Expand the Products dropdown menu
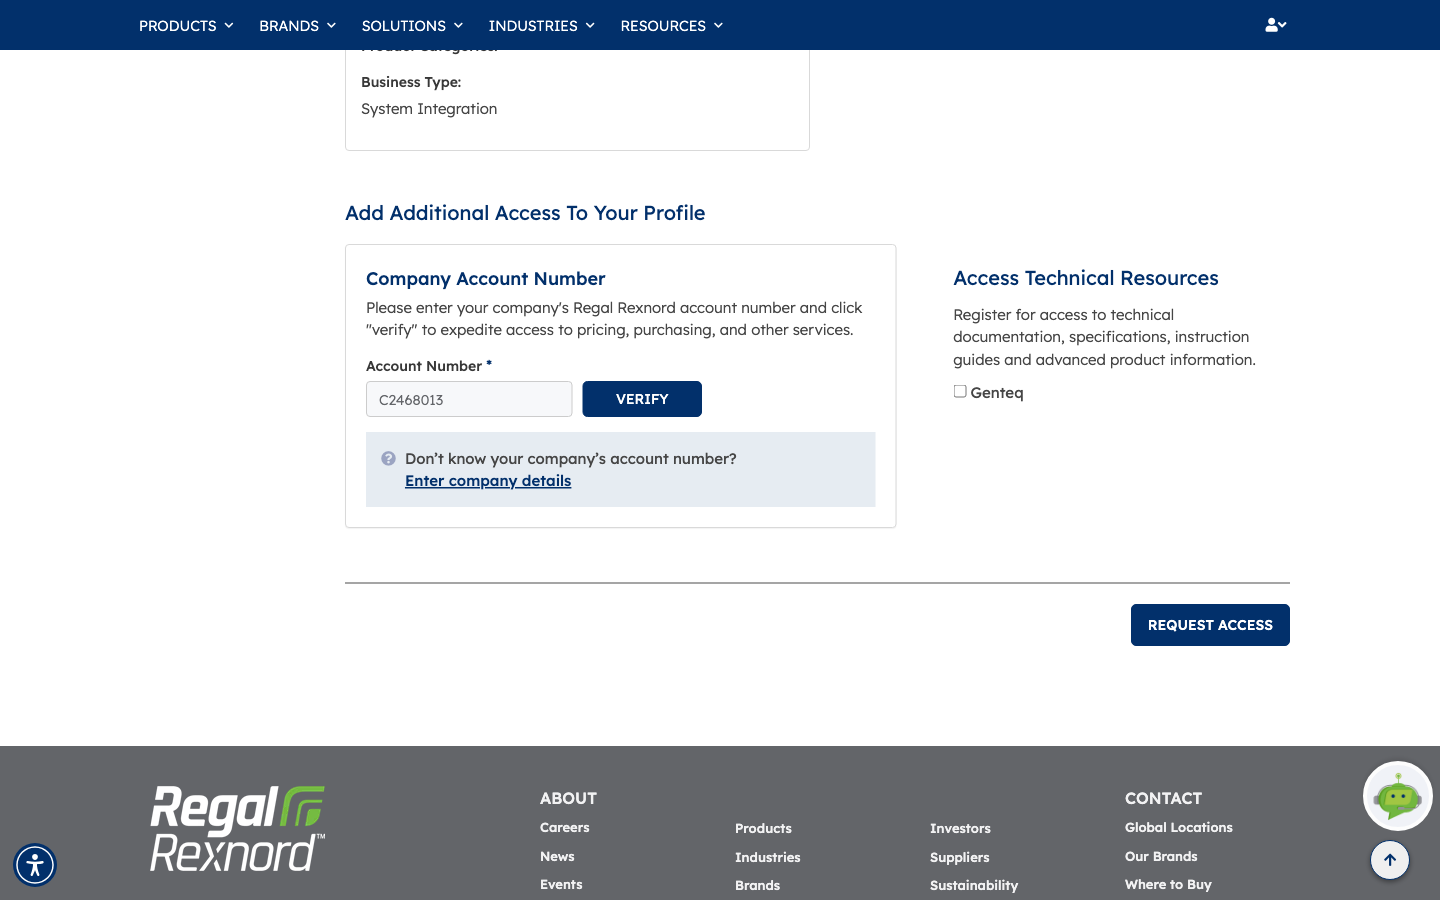1440x900 pixels. [186, 25]
